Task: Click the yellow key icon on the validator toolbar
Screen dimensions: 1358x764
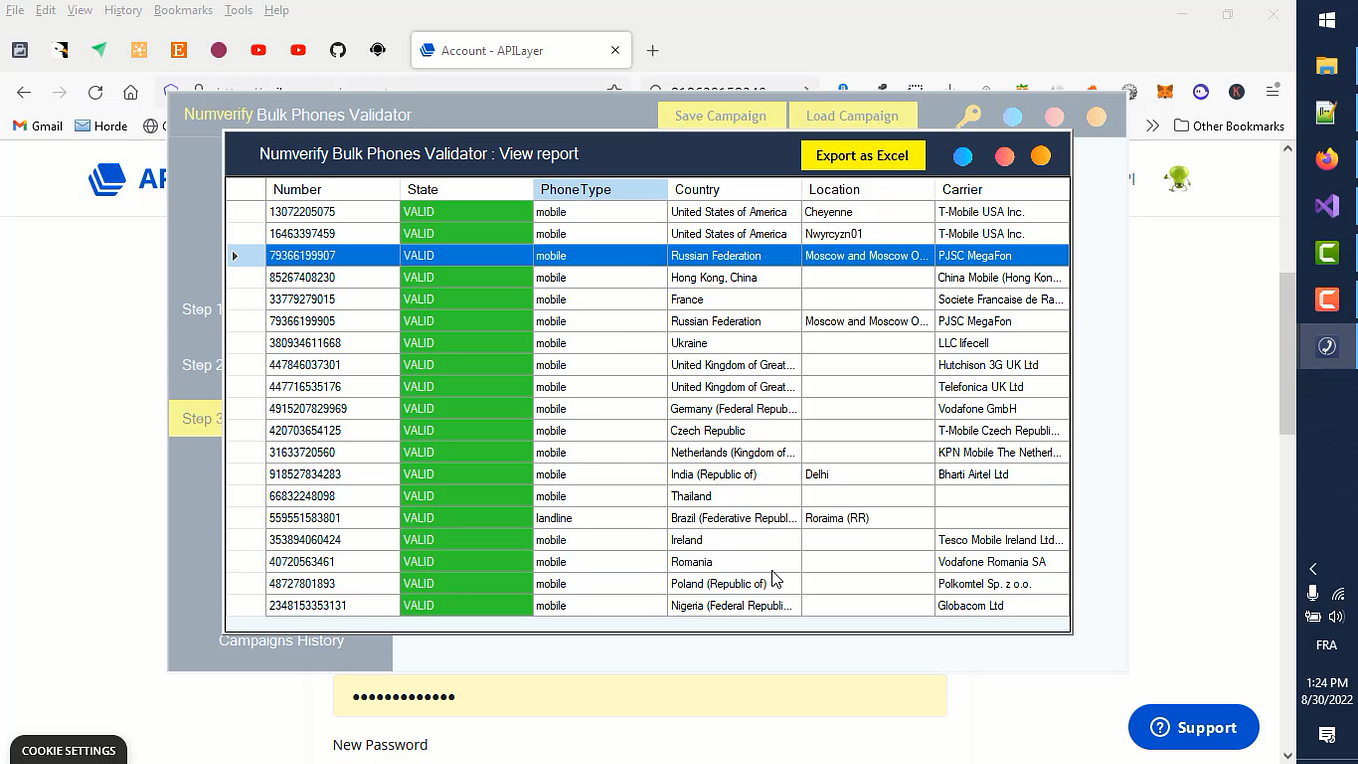Action: [969, 116]
